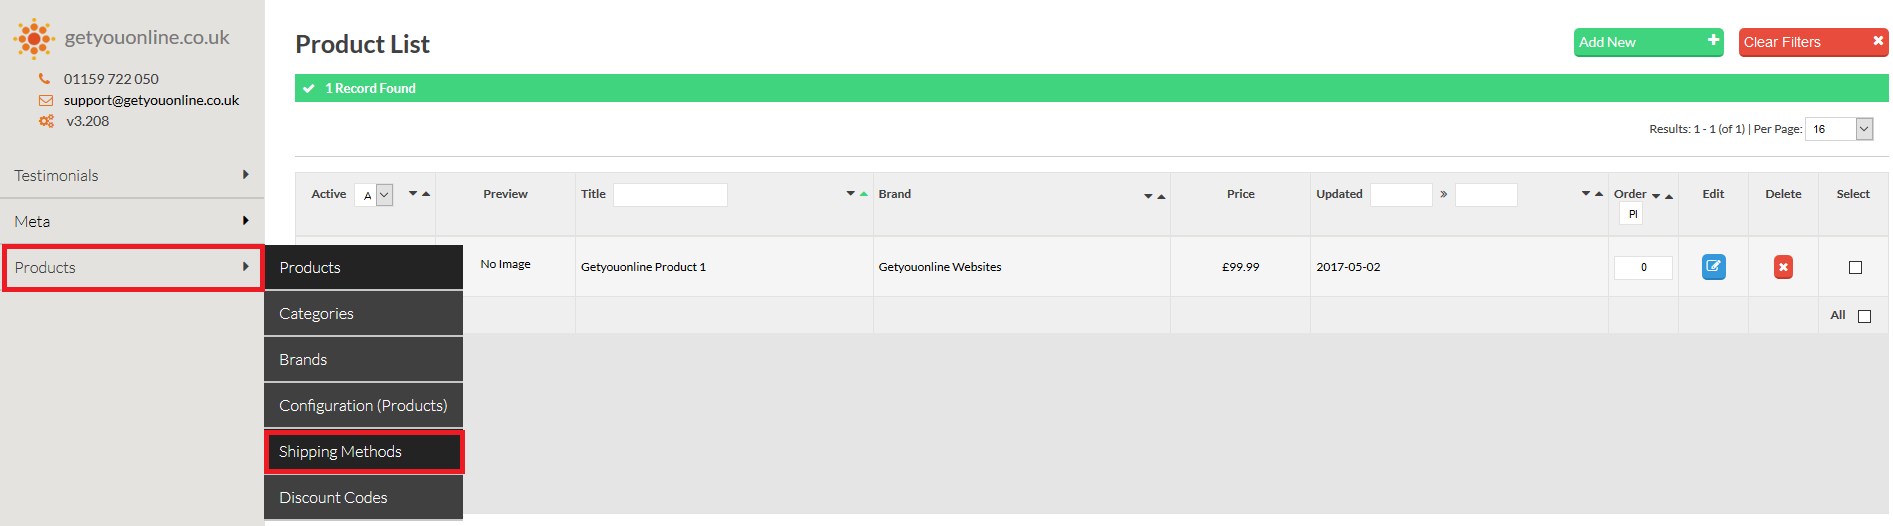Sort Brand column ascending arrow

1161,197
